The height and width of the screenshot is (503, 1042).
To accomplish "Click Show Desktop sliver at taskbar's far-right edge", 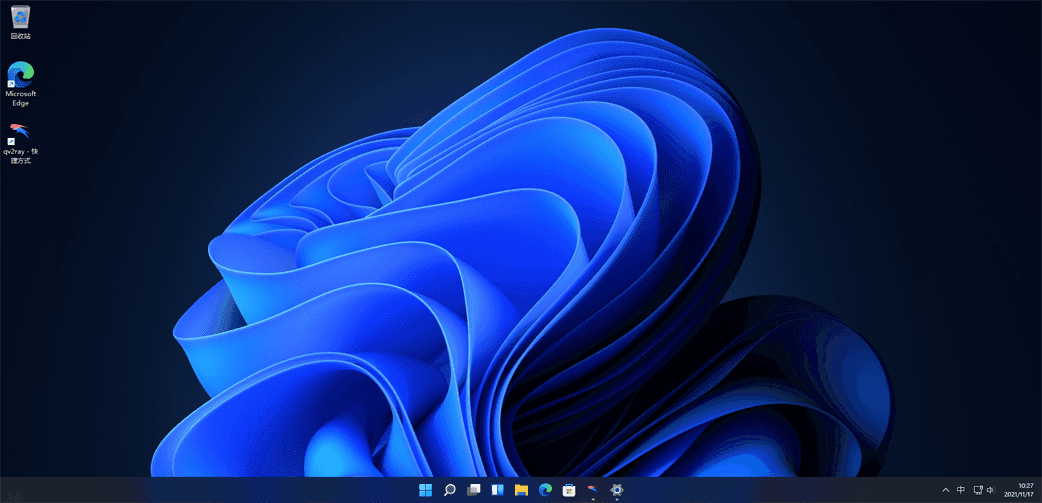I will pos(1040,490).
